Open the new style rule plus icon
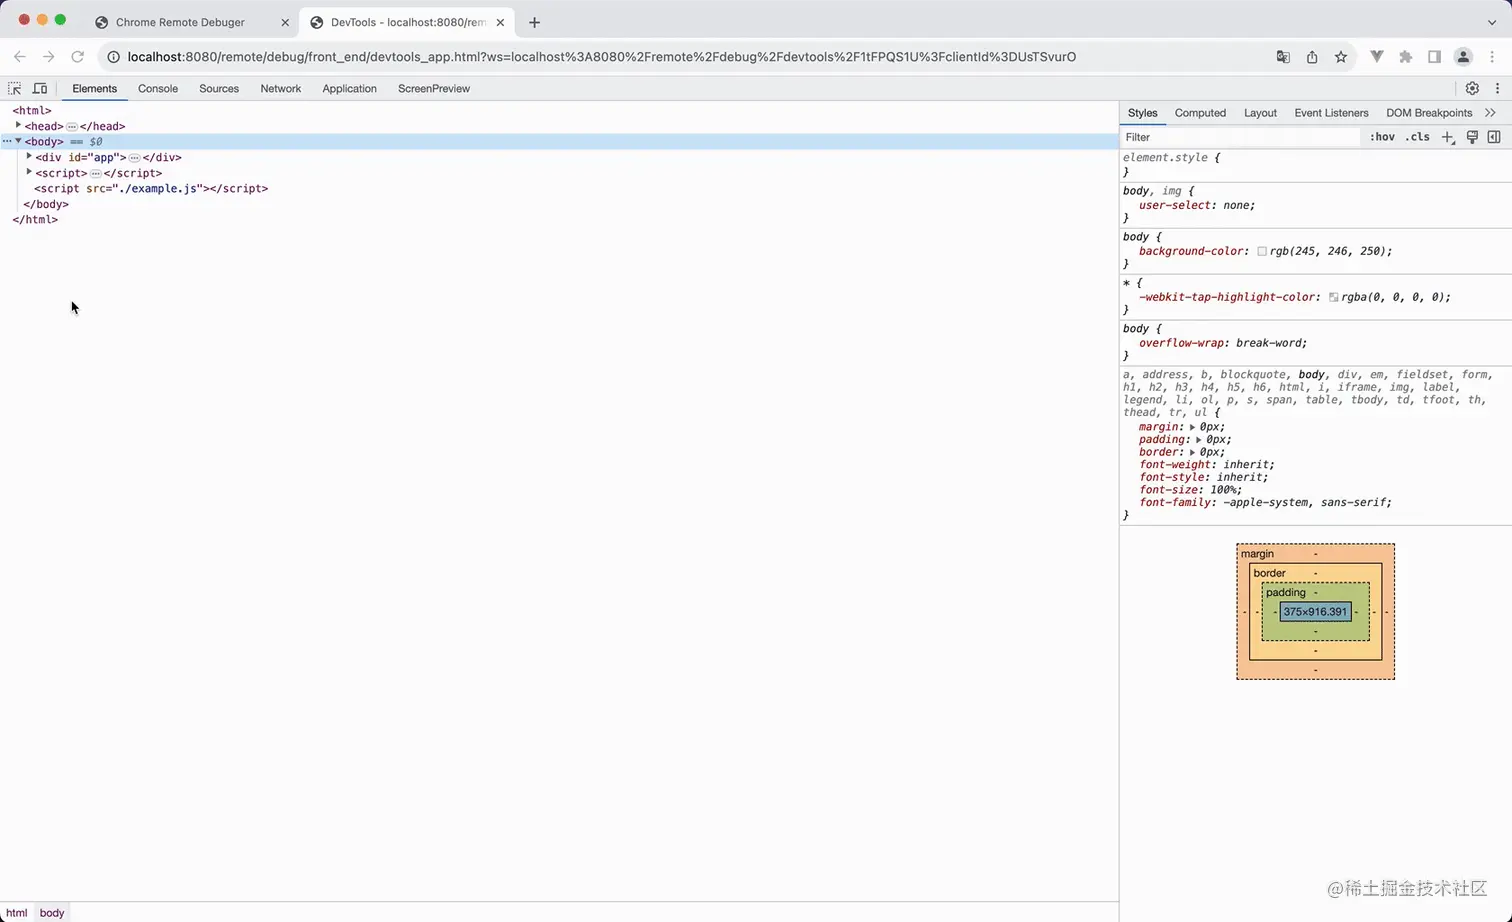1512x922 pixels. [x=1447, y=137]
